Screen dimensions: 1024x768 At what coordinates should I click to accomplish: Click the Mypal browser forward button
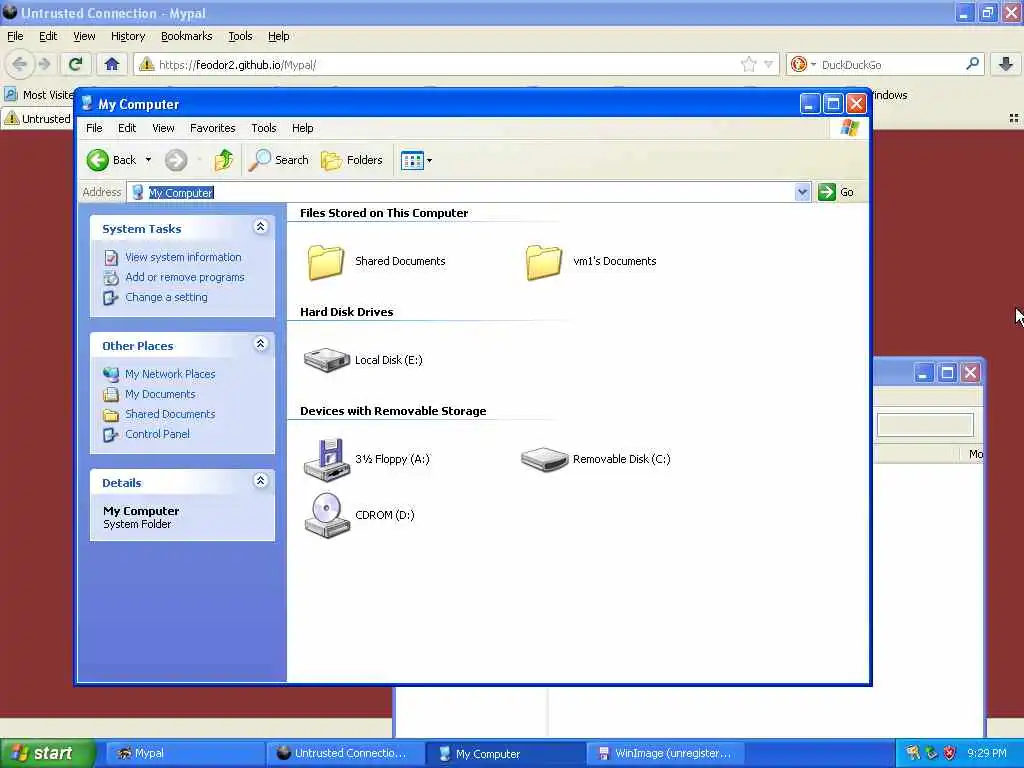point(44,64)
